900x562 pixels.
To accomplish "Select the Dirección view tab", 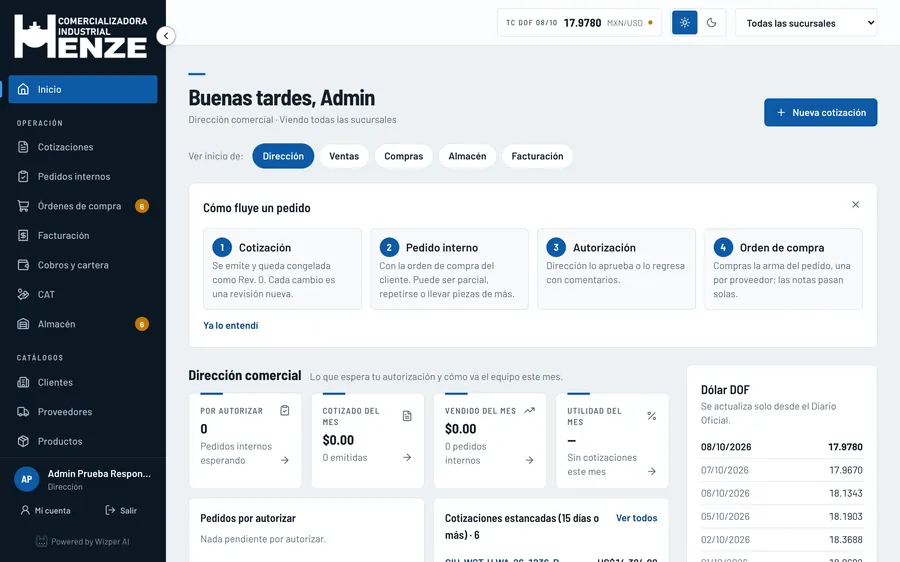I will 283,156.
